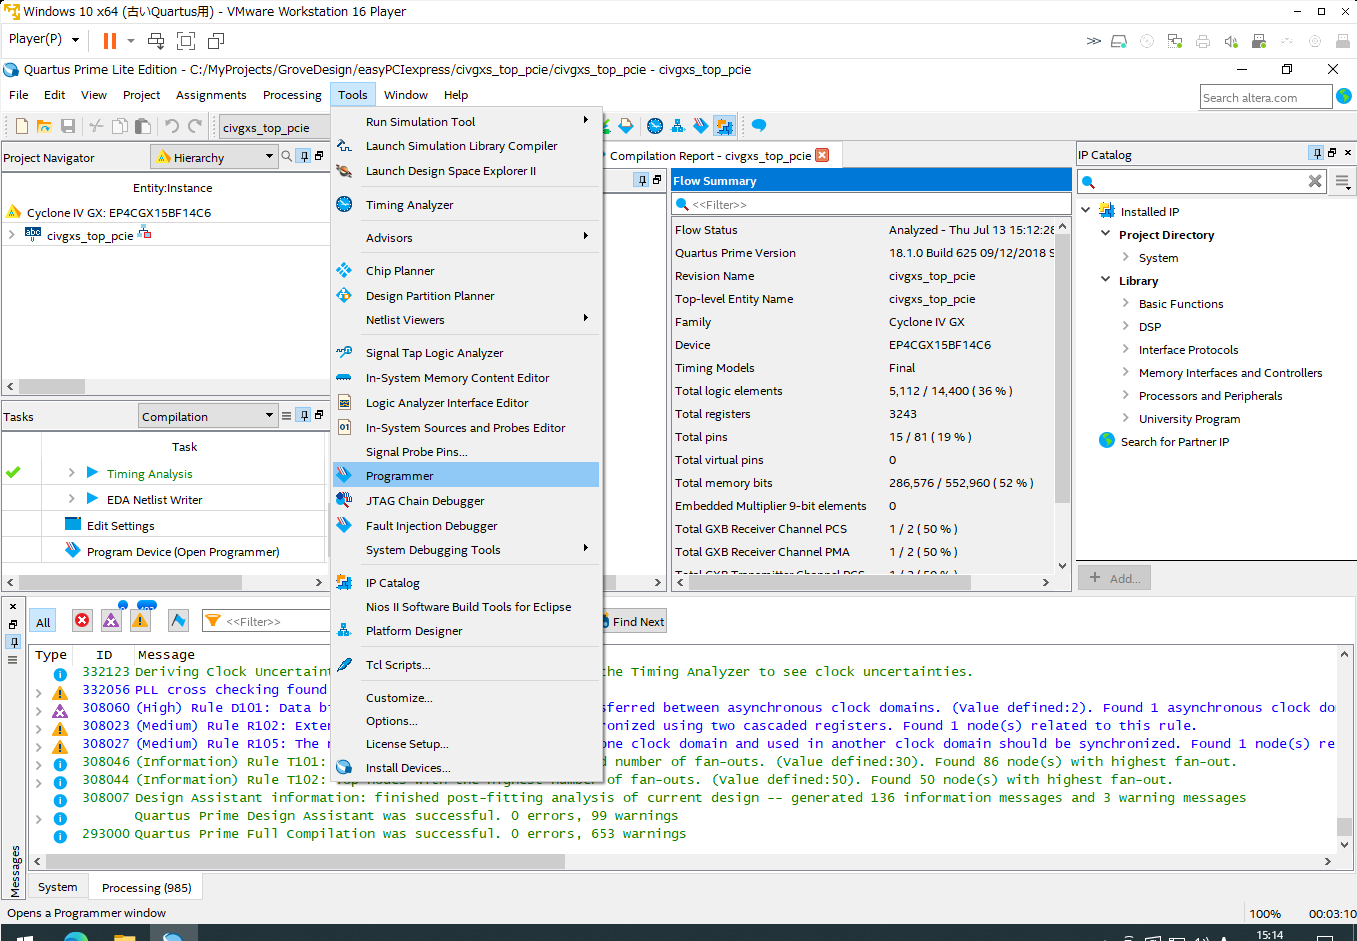Switch to Processing (985) tab

click(146, 888)
